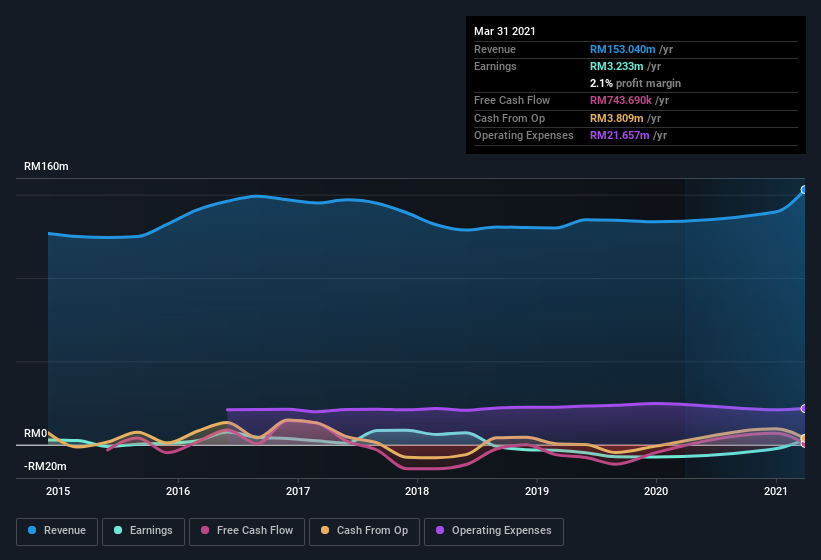Click the RM153.040m revenue value in tooltip
This screenshot has height=560, width=821.
(622, 49)
